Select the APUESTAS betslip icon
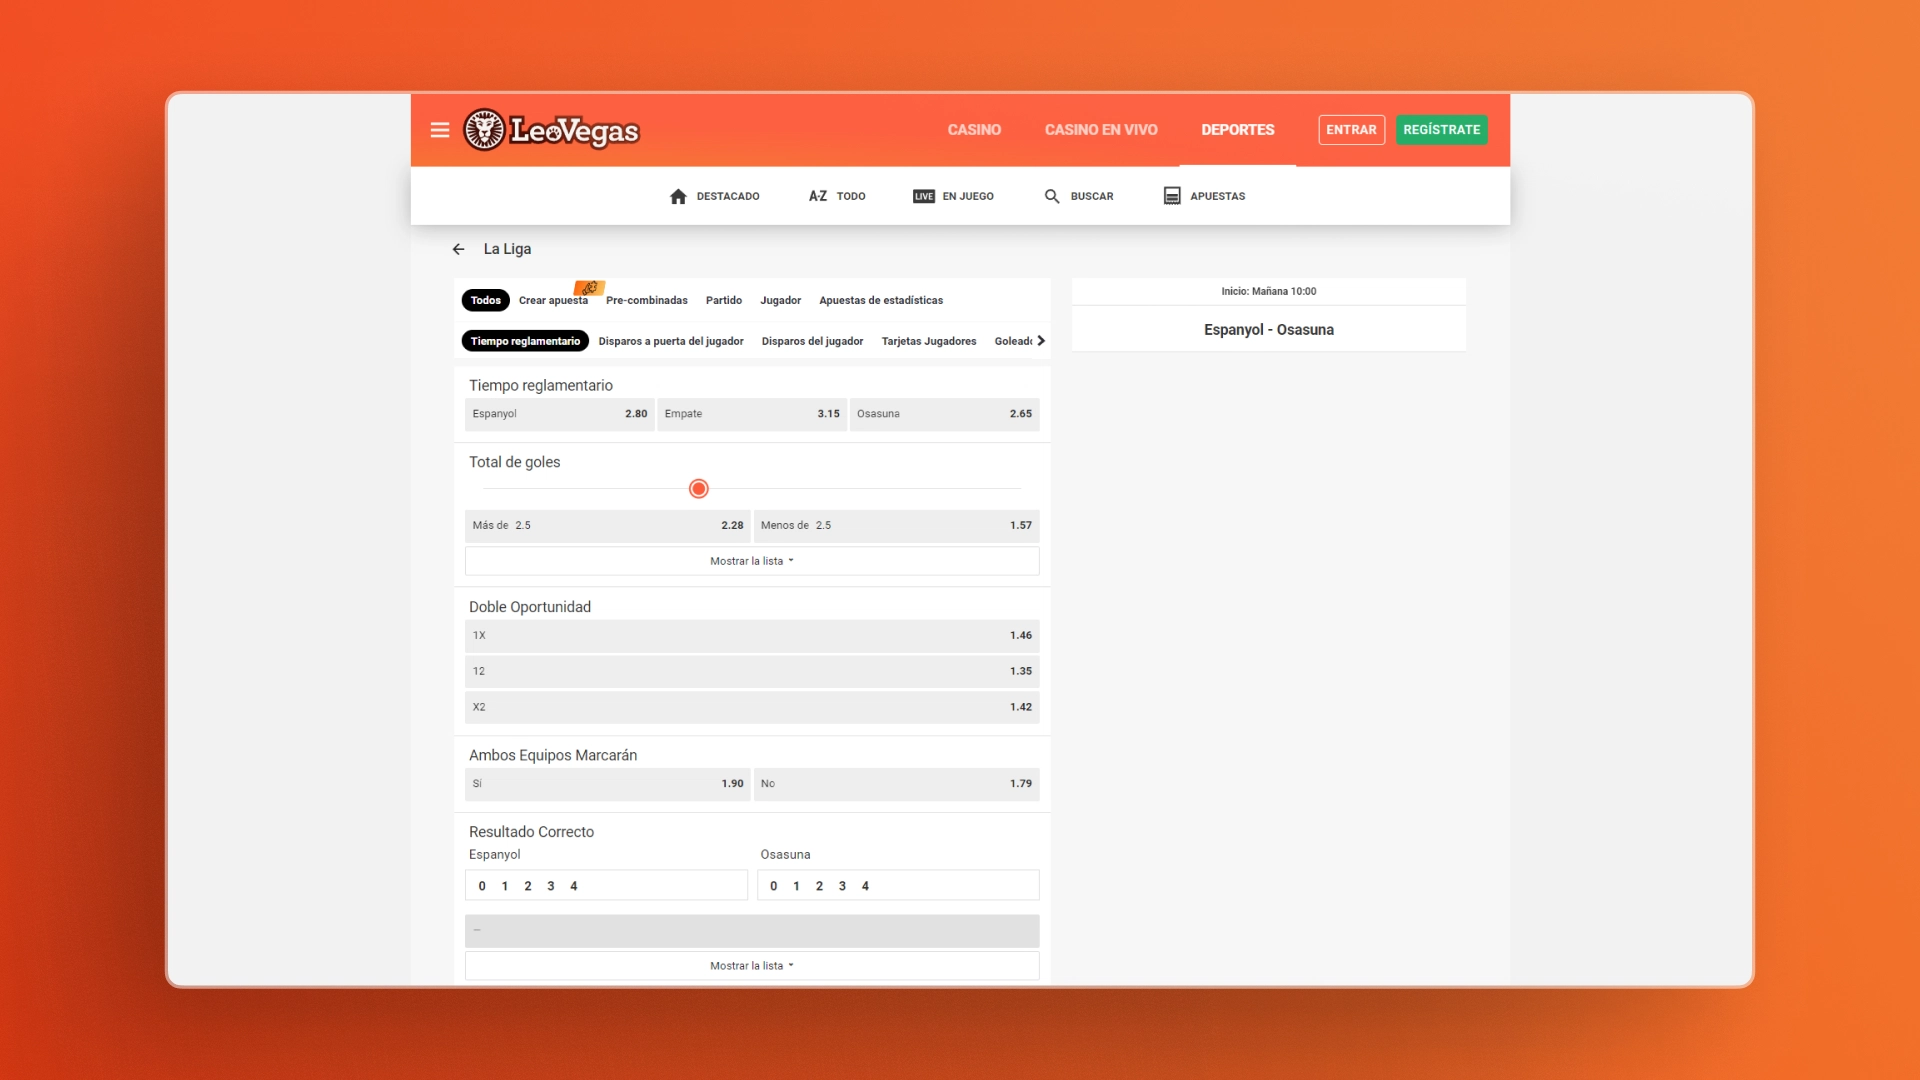 [x=1170, y=195]
